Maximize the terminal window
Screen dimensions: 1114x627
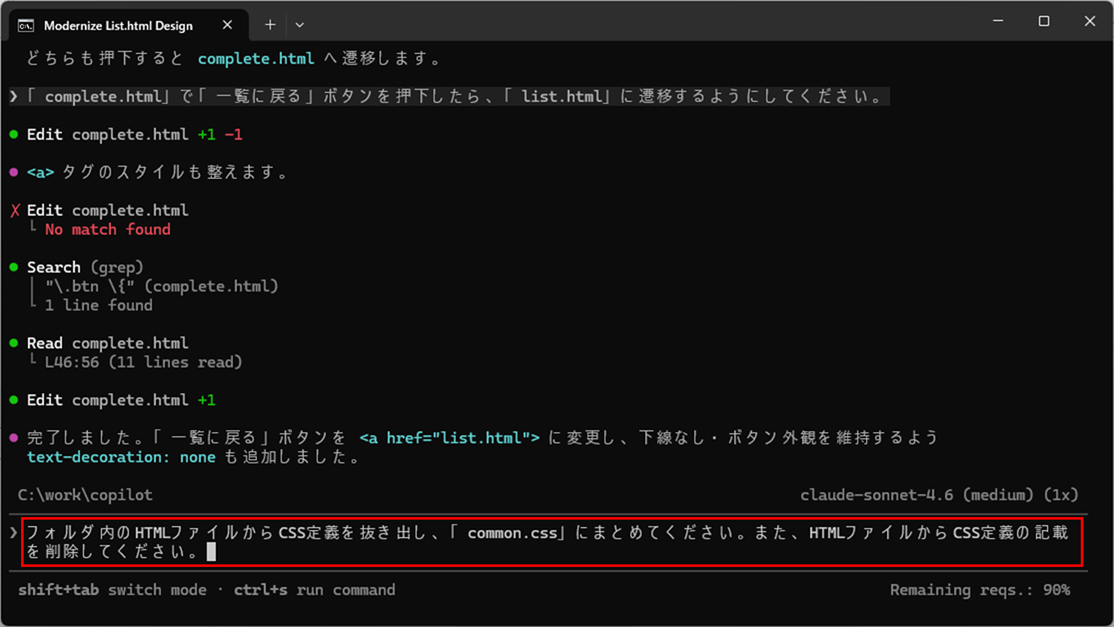coord(1043,22)
